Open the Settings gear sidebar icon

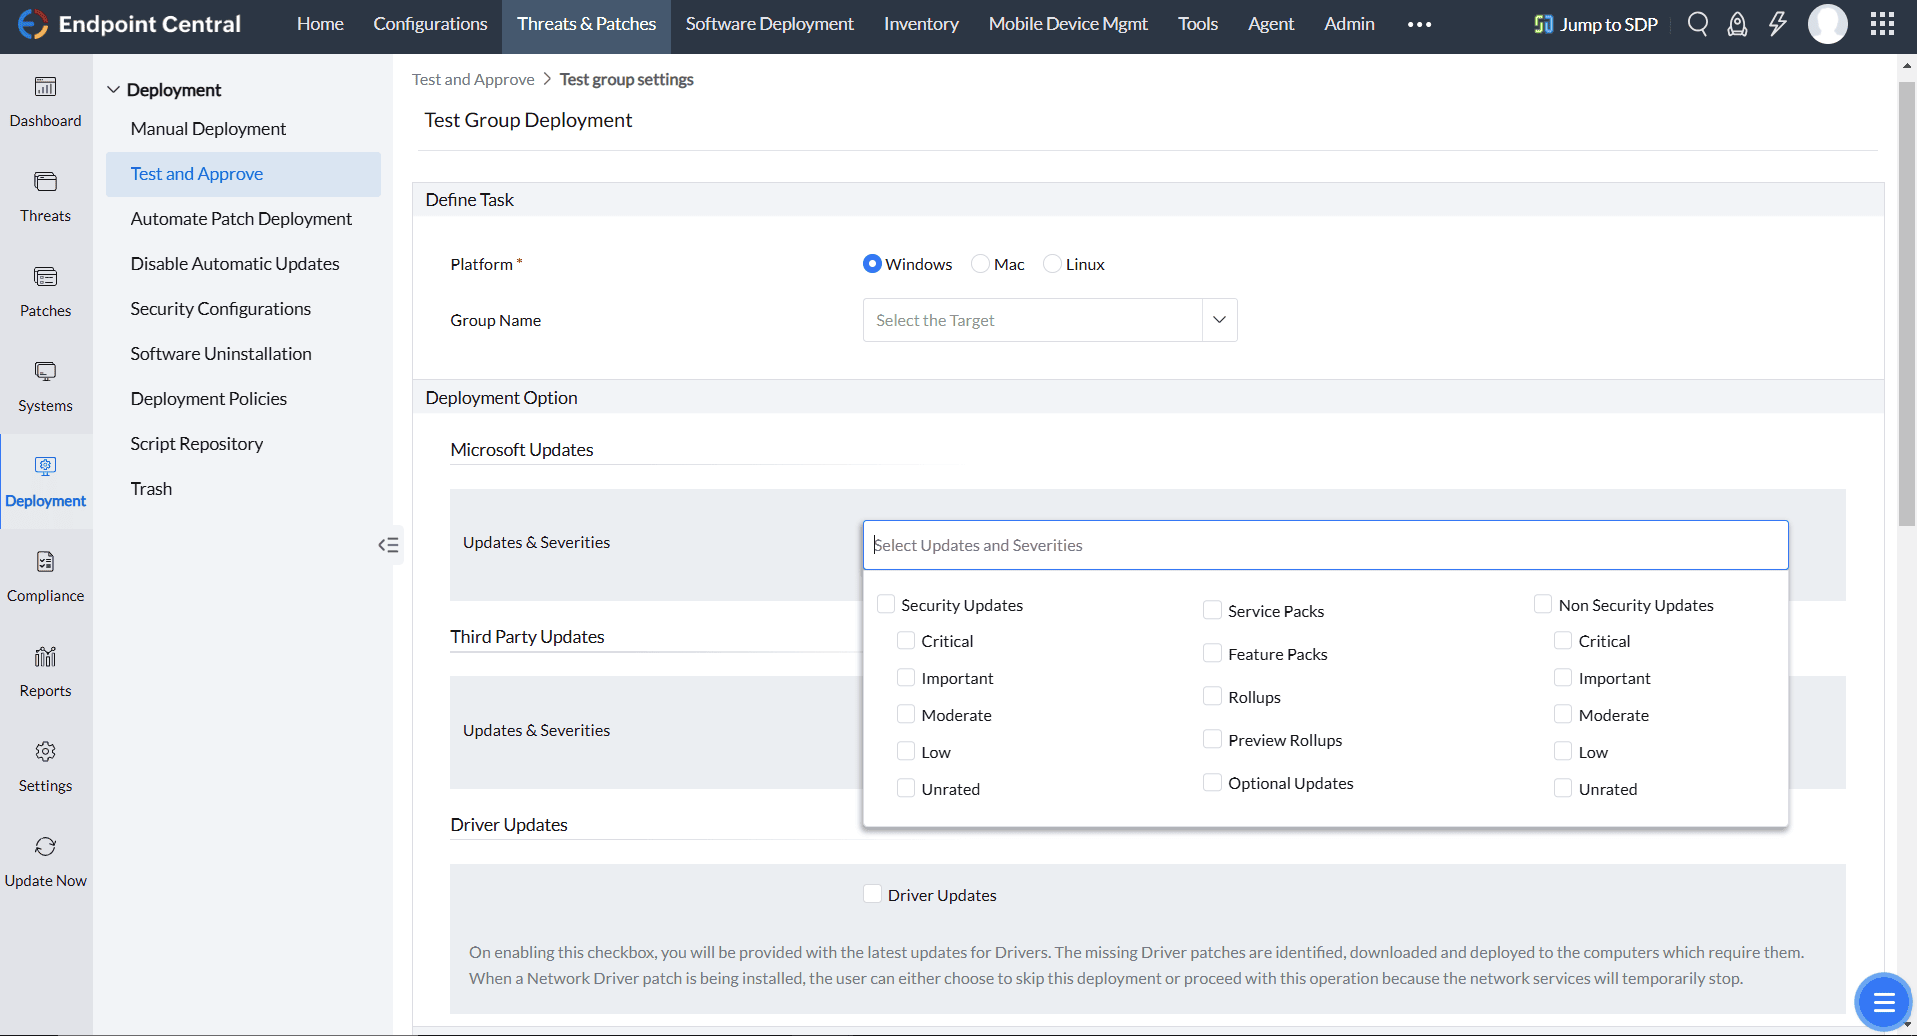pos(45,752)
